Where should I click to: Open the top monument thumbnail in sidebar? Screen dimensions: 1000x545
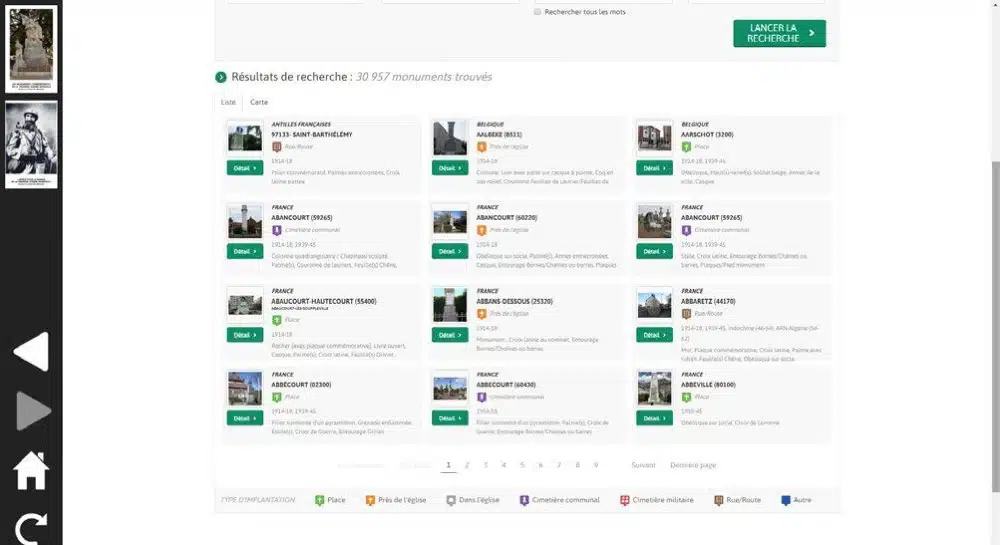32,47
